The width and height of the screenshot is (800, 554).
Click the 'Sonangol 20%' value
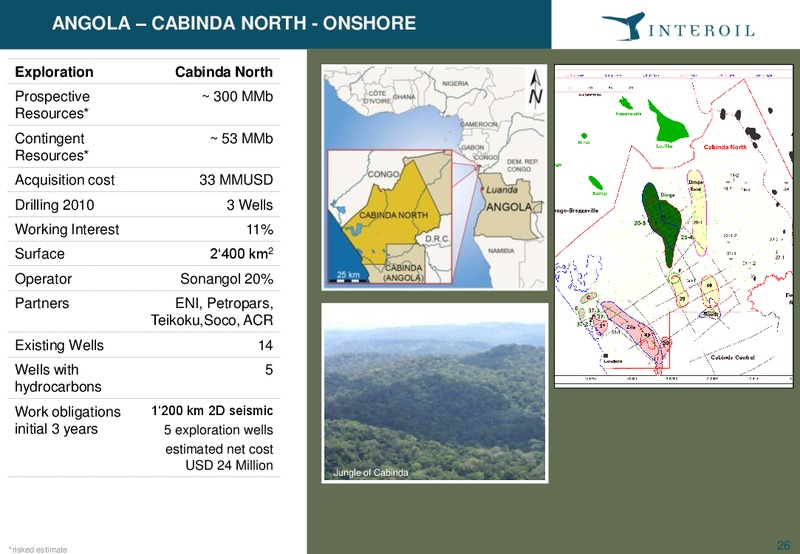(227, 279)
